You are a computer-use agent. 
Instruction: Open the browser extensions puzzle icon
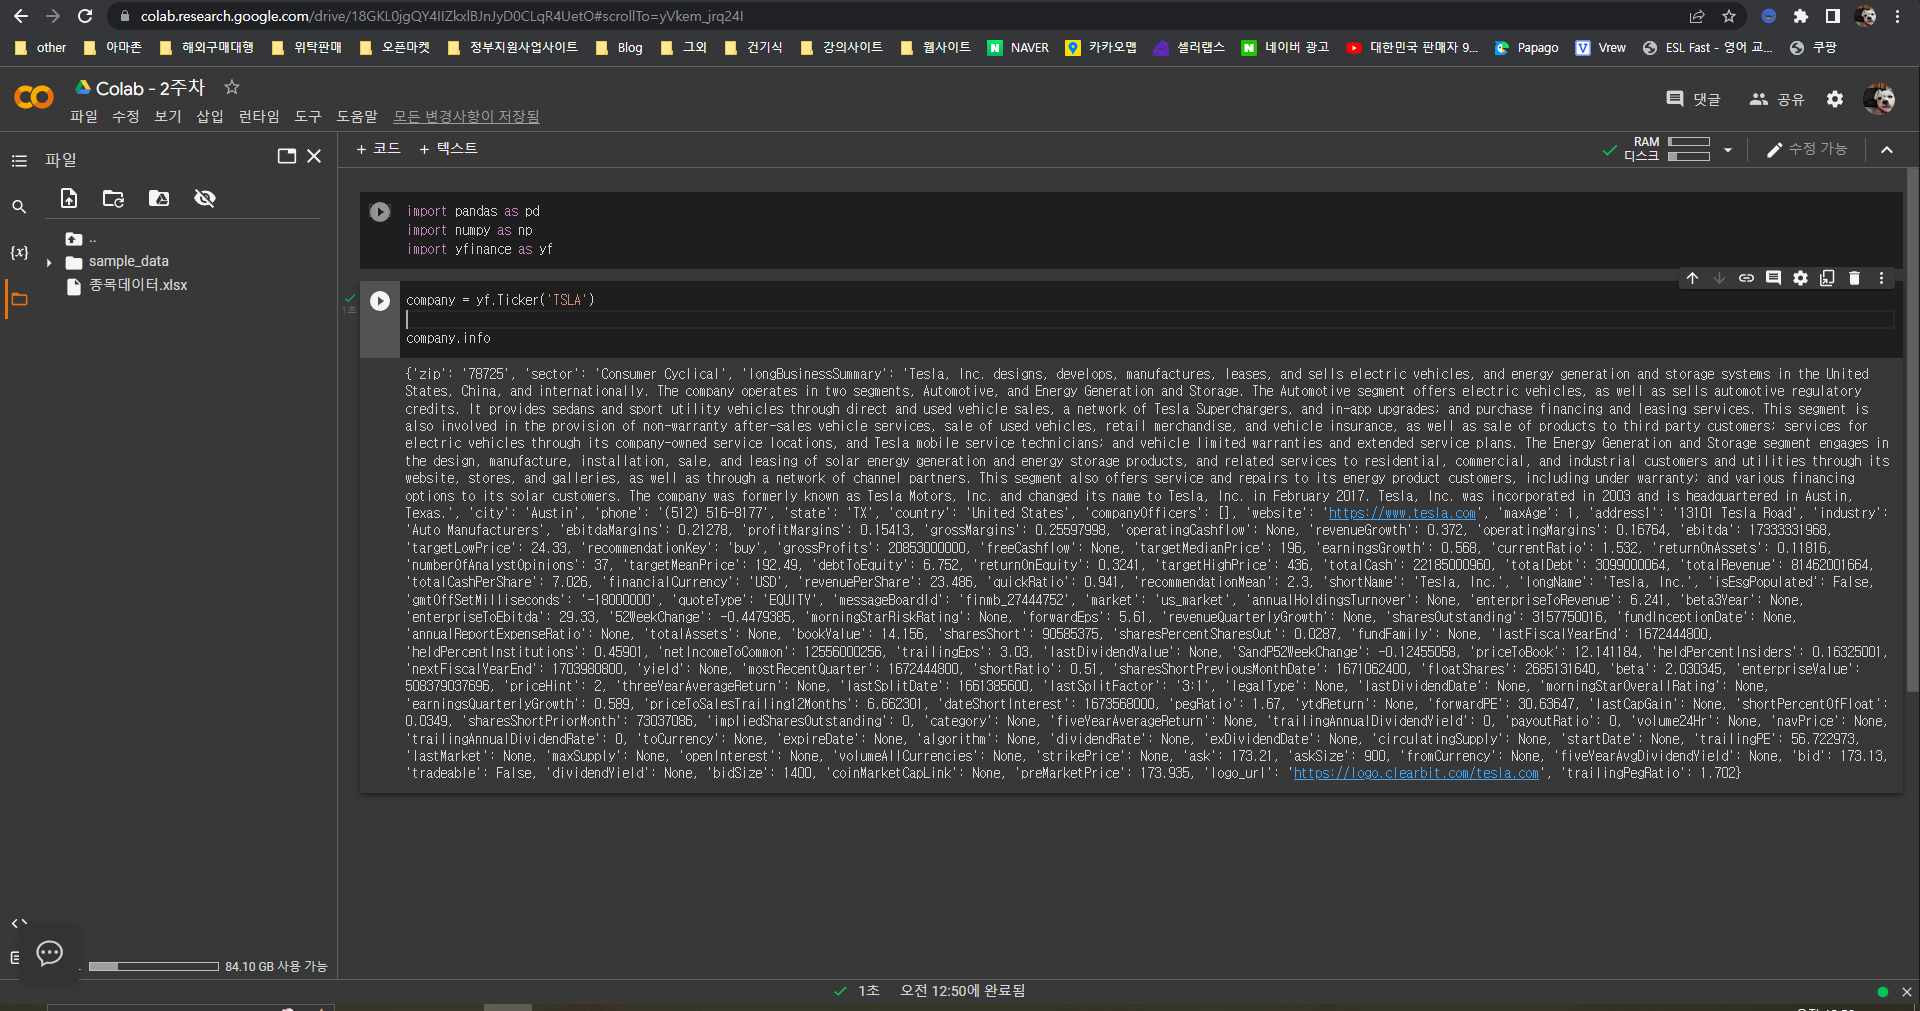point(1801,16)
